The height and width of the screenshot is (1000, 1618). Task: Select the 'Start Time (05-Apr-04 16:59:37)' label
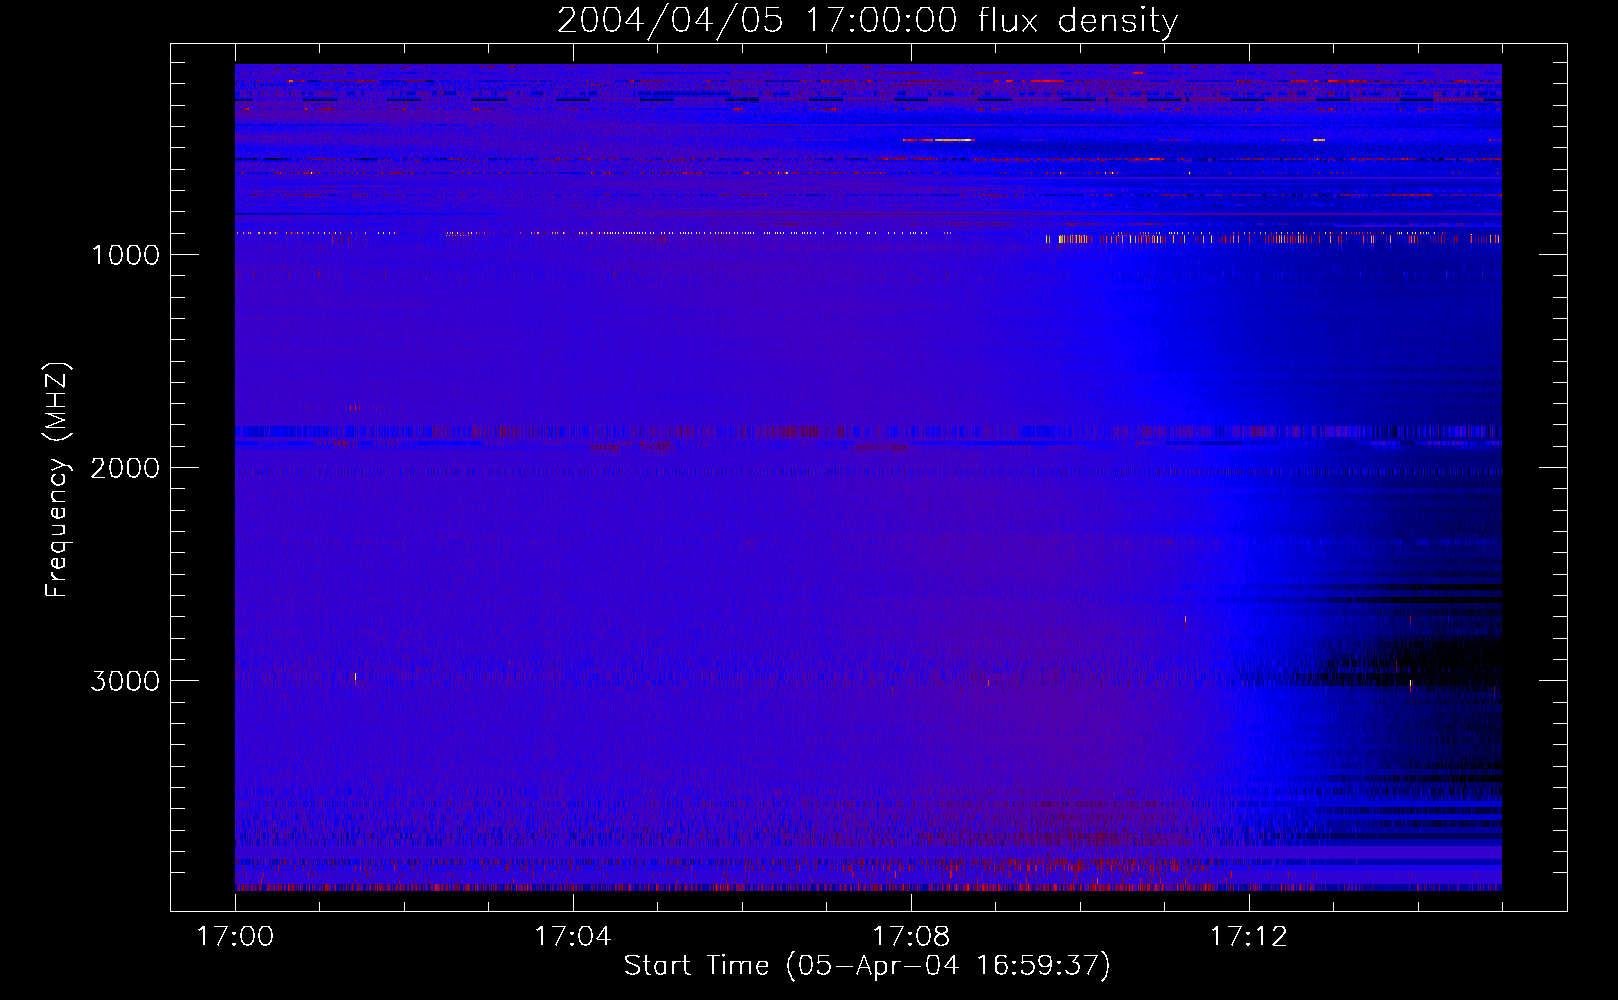point(867,966)
